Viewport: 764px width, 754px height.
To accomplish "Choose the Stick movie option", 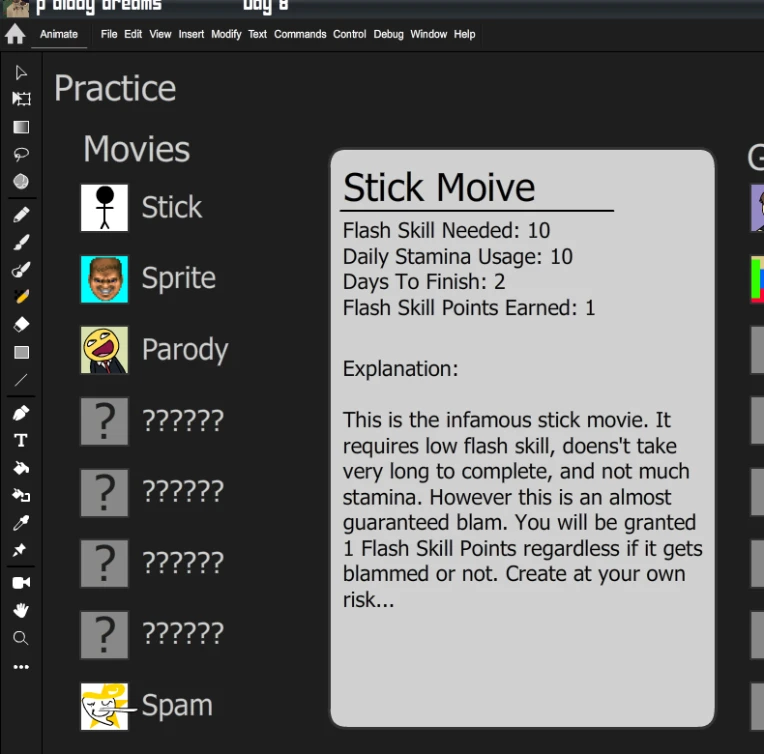I will click(x=172, y=208).
